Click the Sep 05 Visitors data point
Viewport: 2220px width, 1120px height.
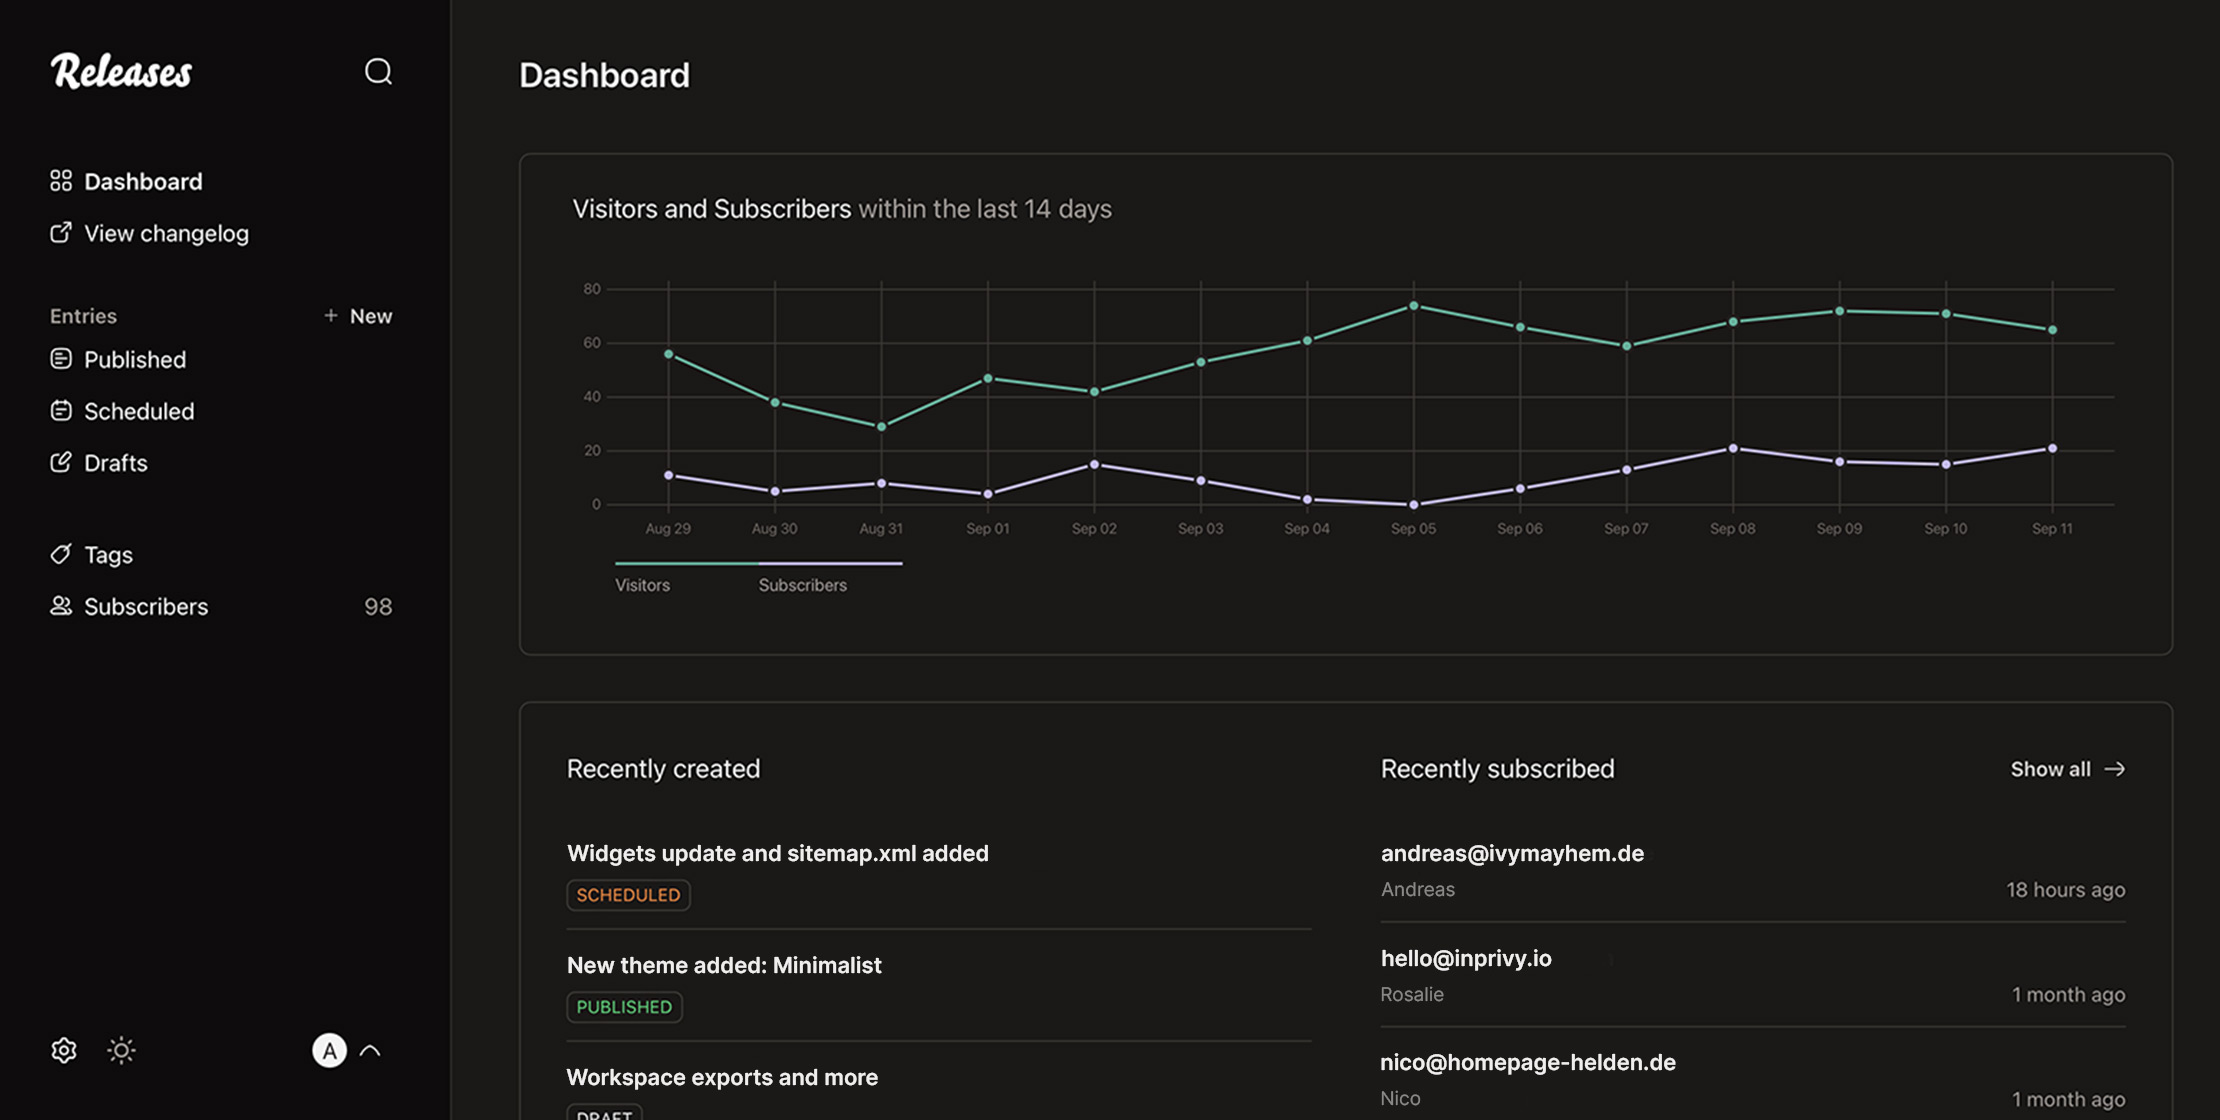pos(1413,305)
